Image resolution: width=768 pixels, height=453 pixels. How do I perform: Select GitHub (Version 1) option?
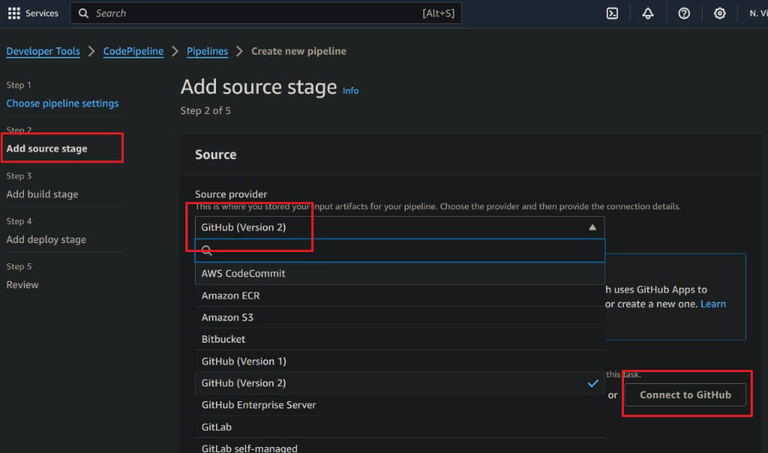[x=243, y=361]
